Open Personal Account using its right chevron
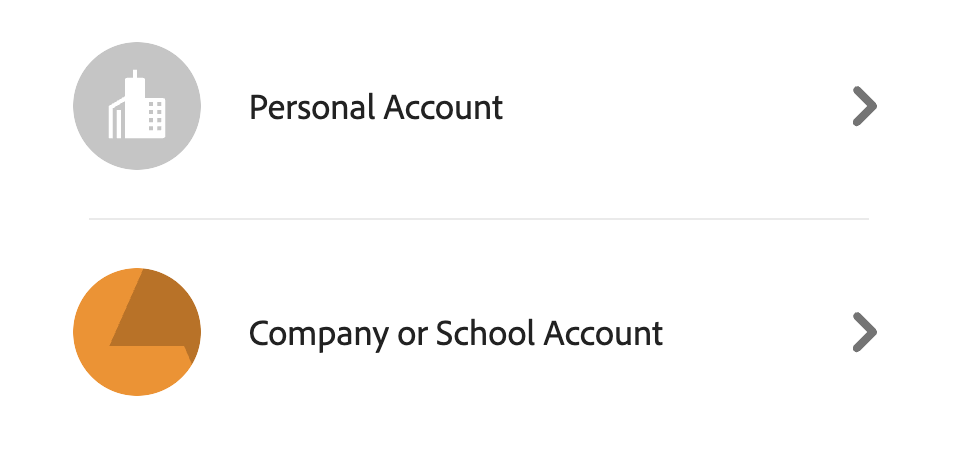 [864, 106]
